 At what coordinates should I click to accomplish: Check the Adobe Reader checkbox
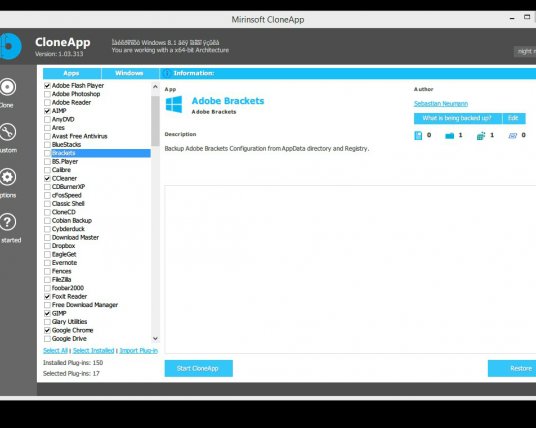point(48,103)
